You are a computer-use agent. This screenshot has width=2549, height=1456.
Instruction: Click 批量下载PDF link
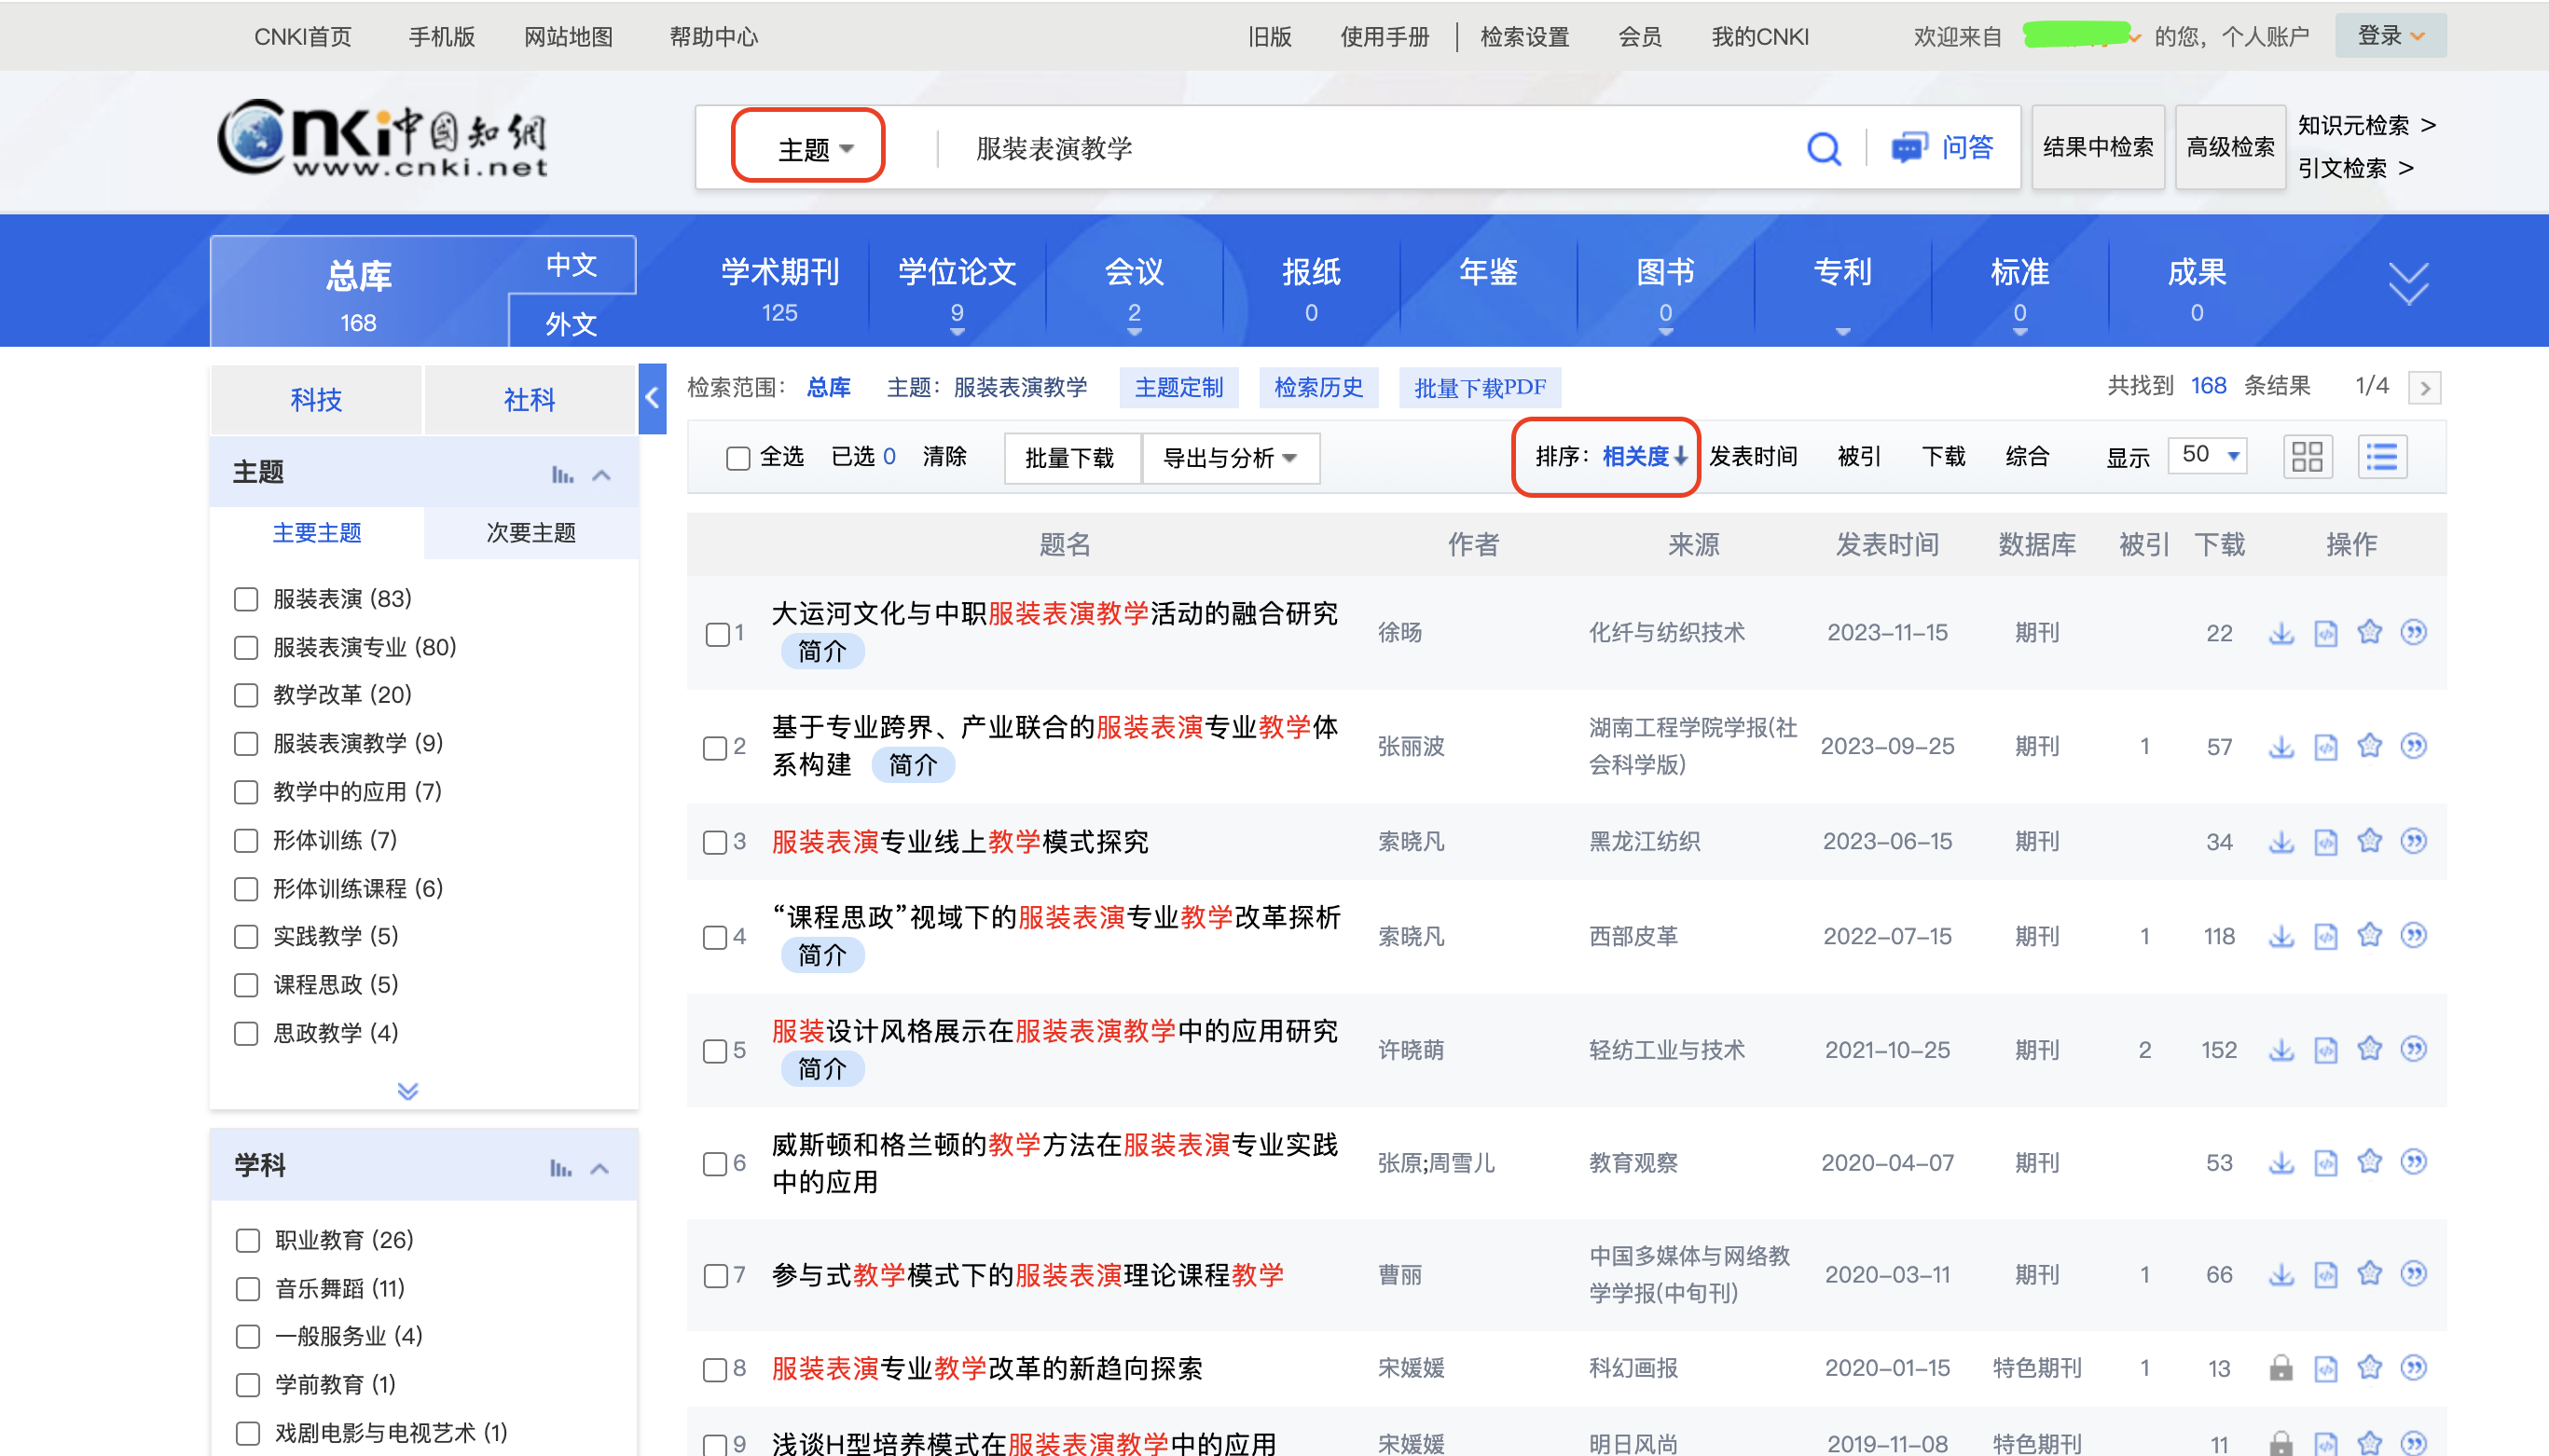point(1479,387)
